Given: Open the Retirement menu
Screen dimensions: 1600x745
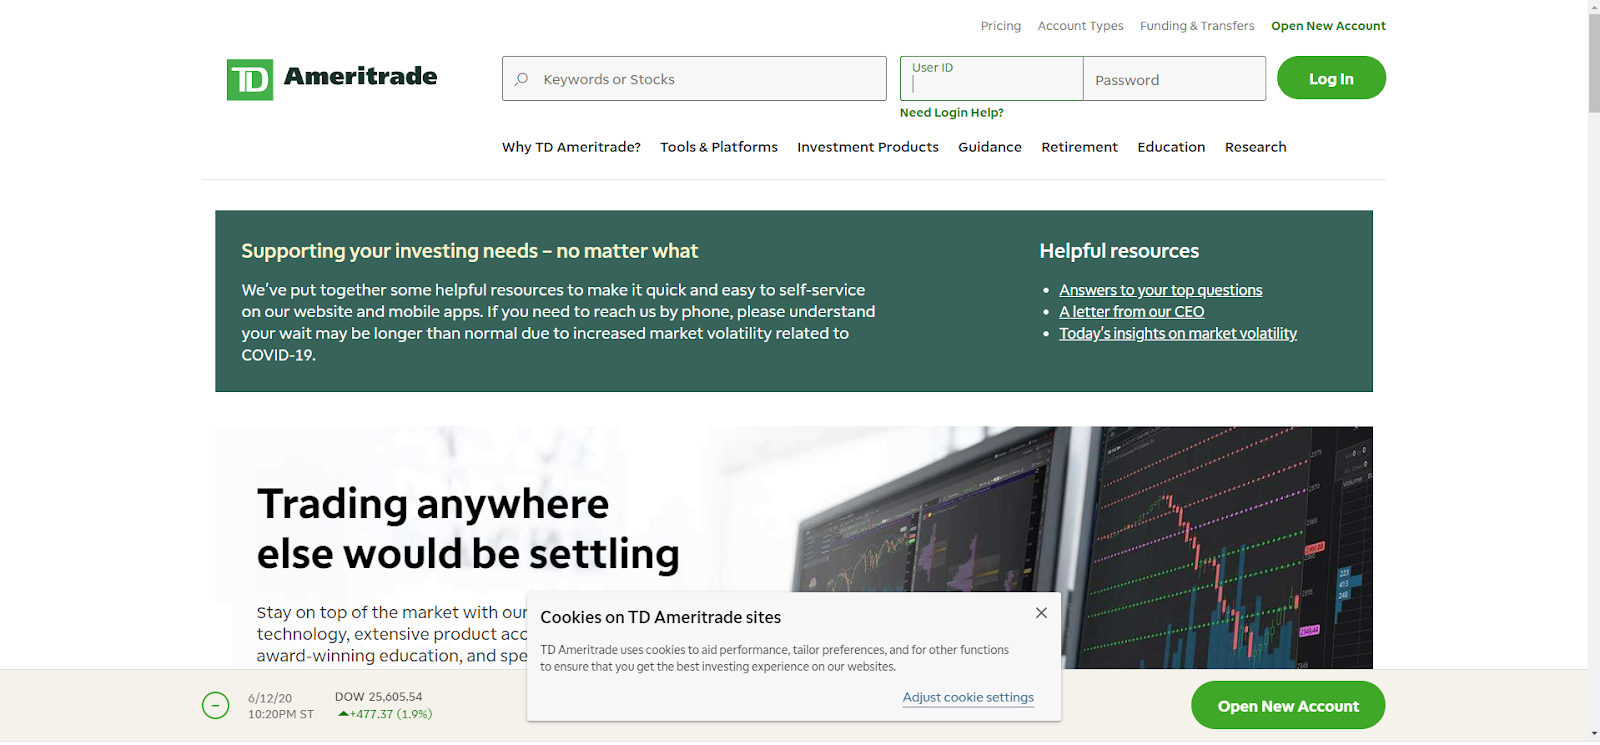Looking at the screenshot, I should pyautogui.click(x=1079, y=147).
